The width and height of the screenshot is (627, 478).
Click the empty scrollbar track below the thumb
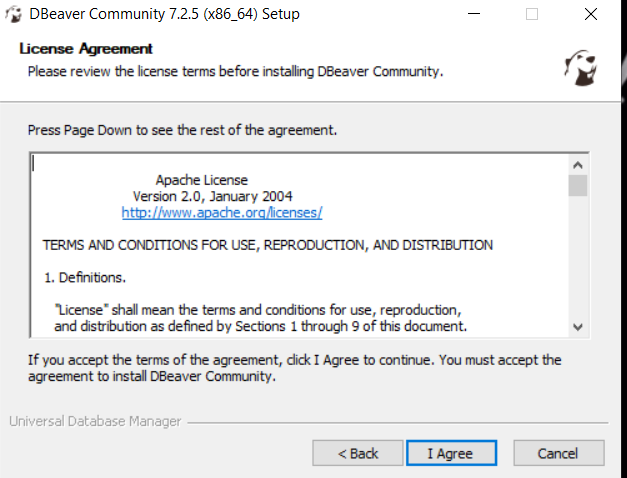pyautogui.click(x=577, y=257)
